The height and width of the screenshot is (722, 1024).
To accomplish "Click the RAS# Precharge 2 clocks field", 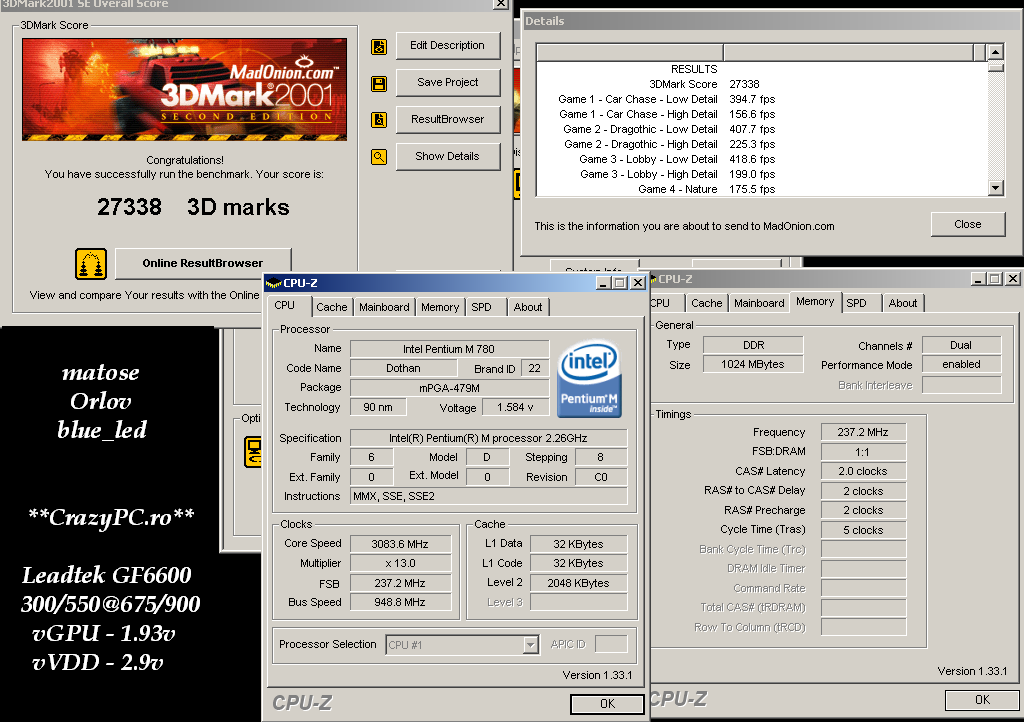I will point(863,510).
